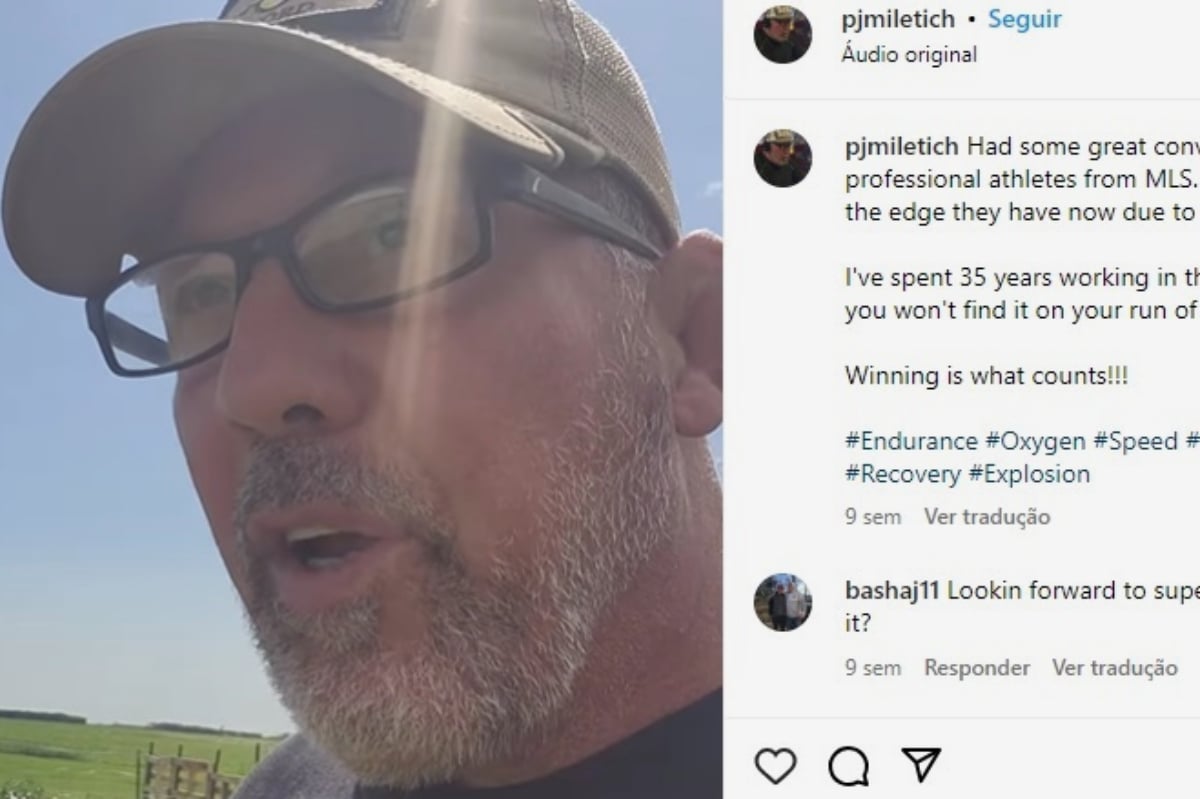Viewport: 1200px width, 799px height.
Task: Reply to bashaj11 comment with Responder
Action: 977,668
